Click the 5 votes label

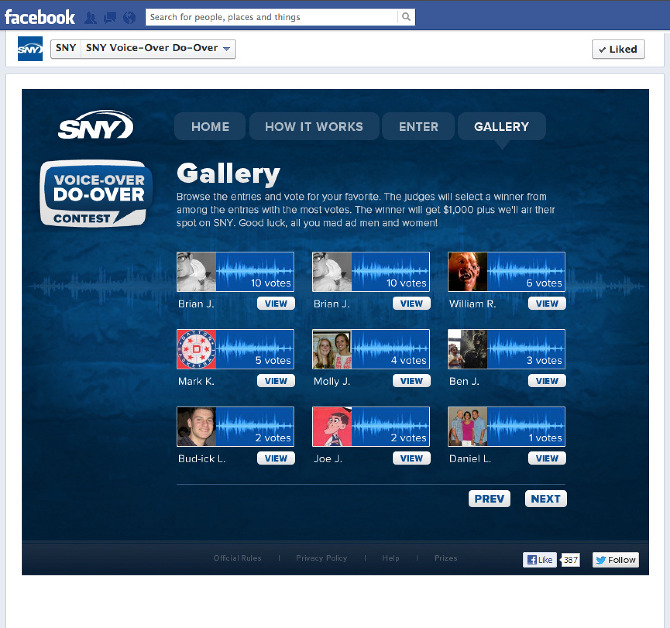pyautogui.click(x=273, y=360)
